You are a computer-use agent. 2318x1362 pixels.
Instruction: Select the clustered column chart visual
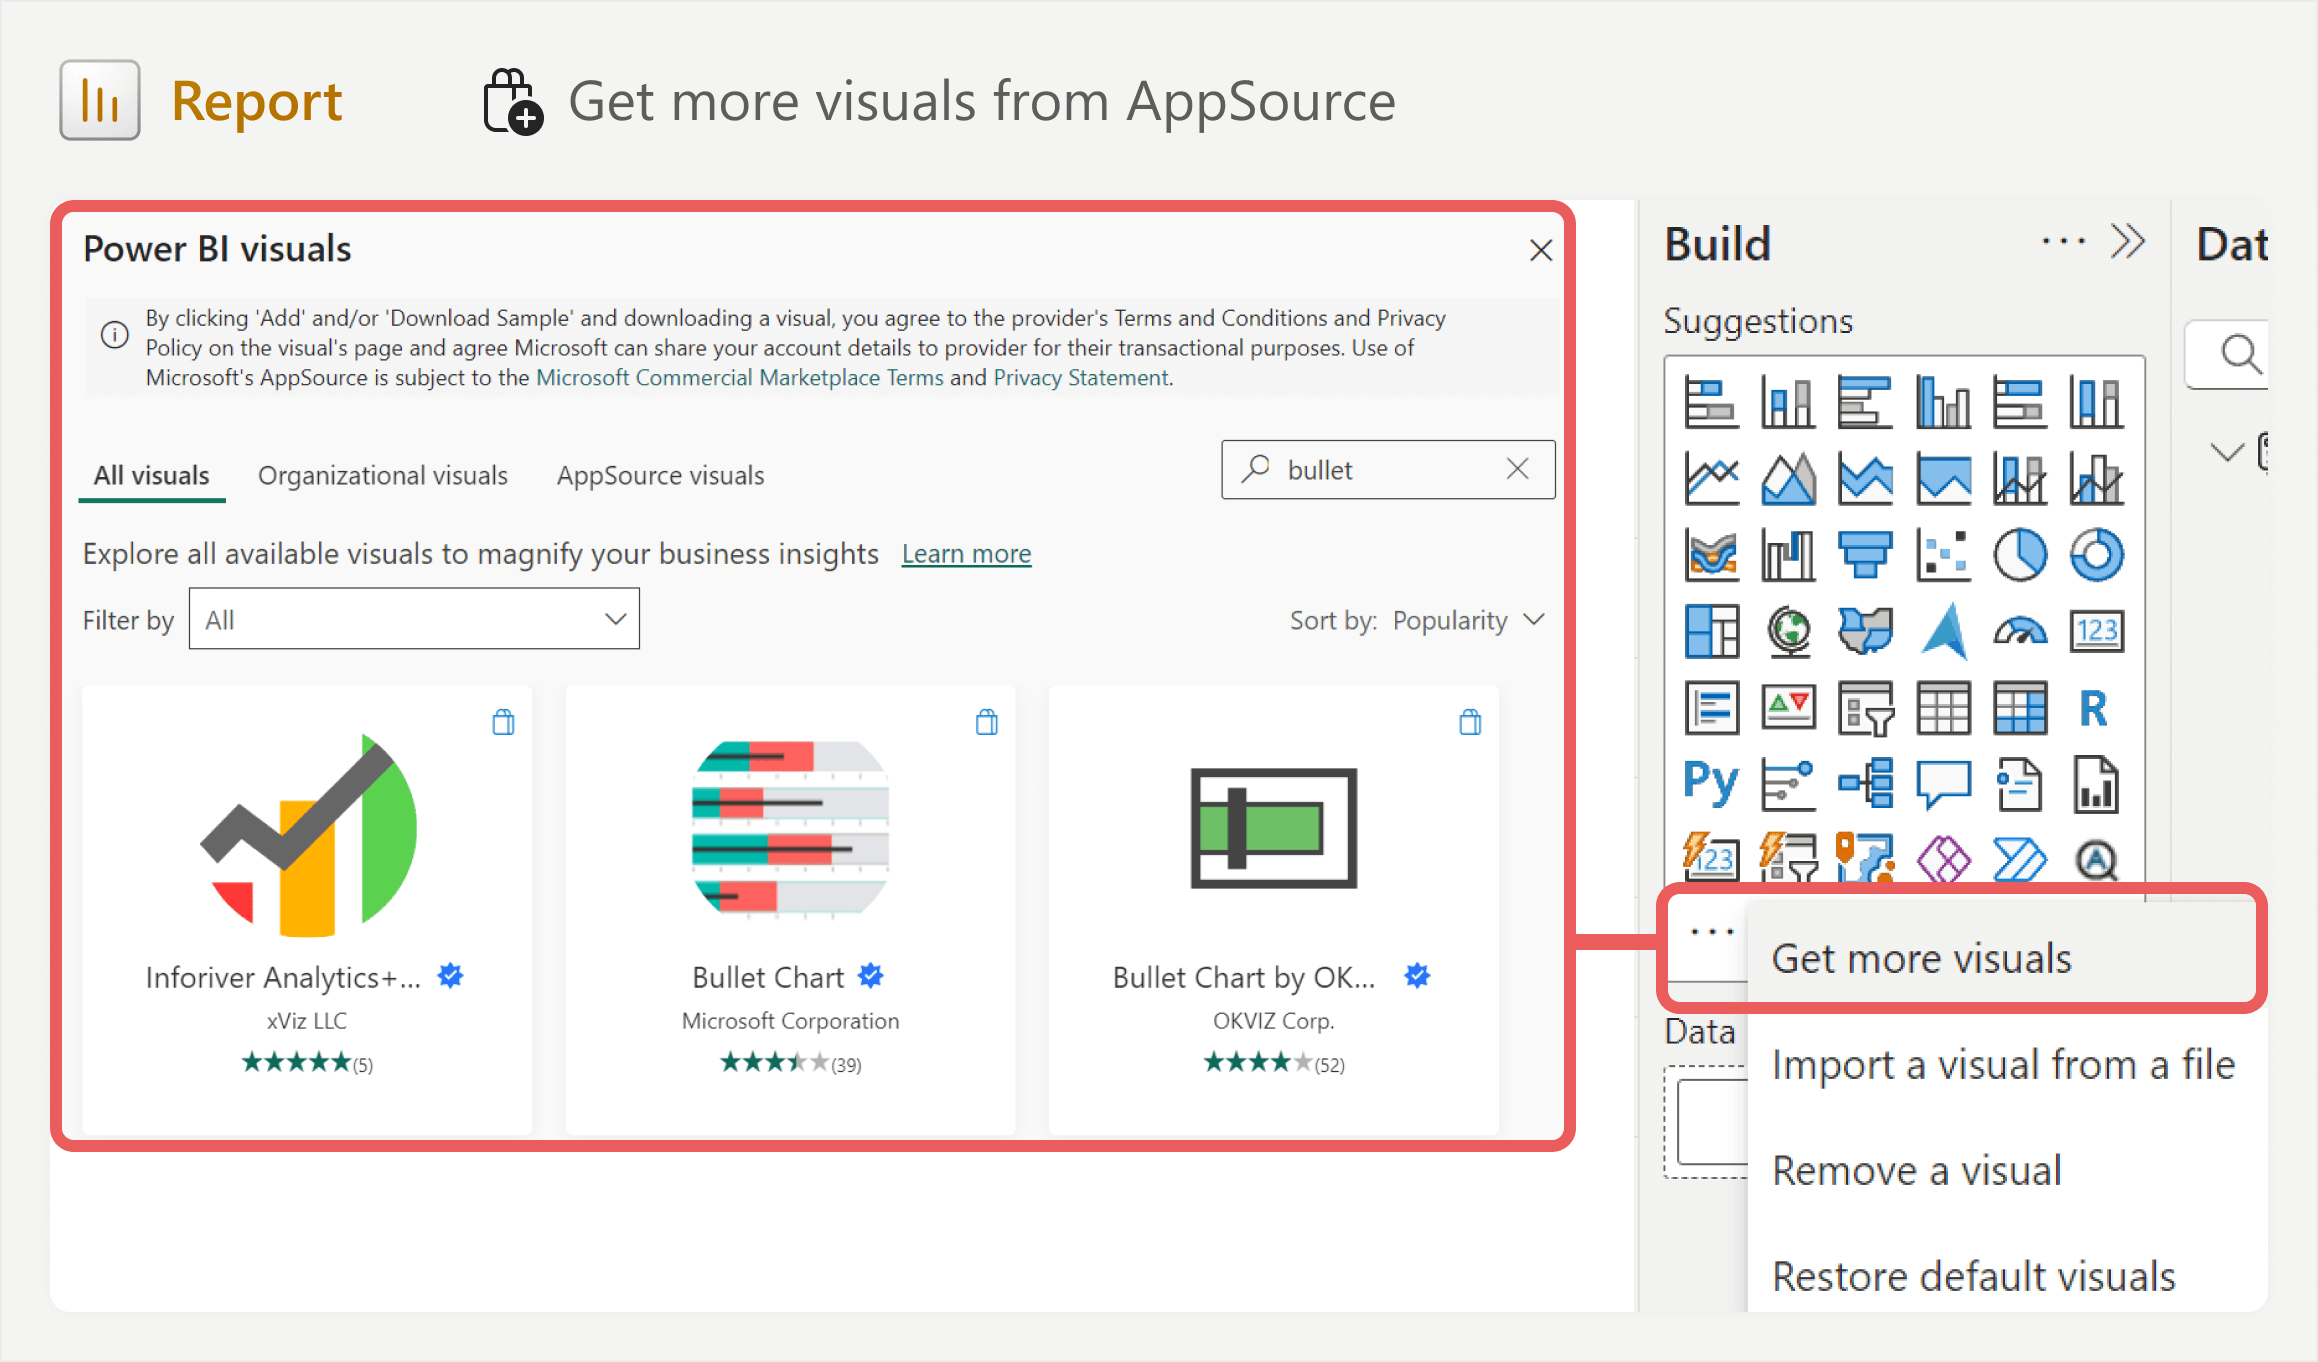point(1943,403)
